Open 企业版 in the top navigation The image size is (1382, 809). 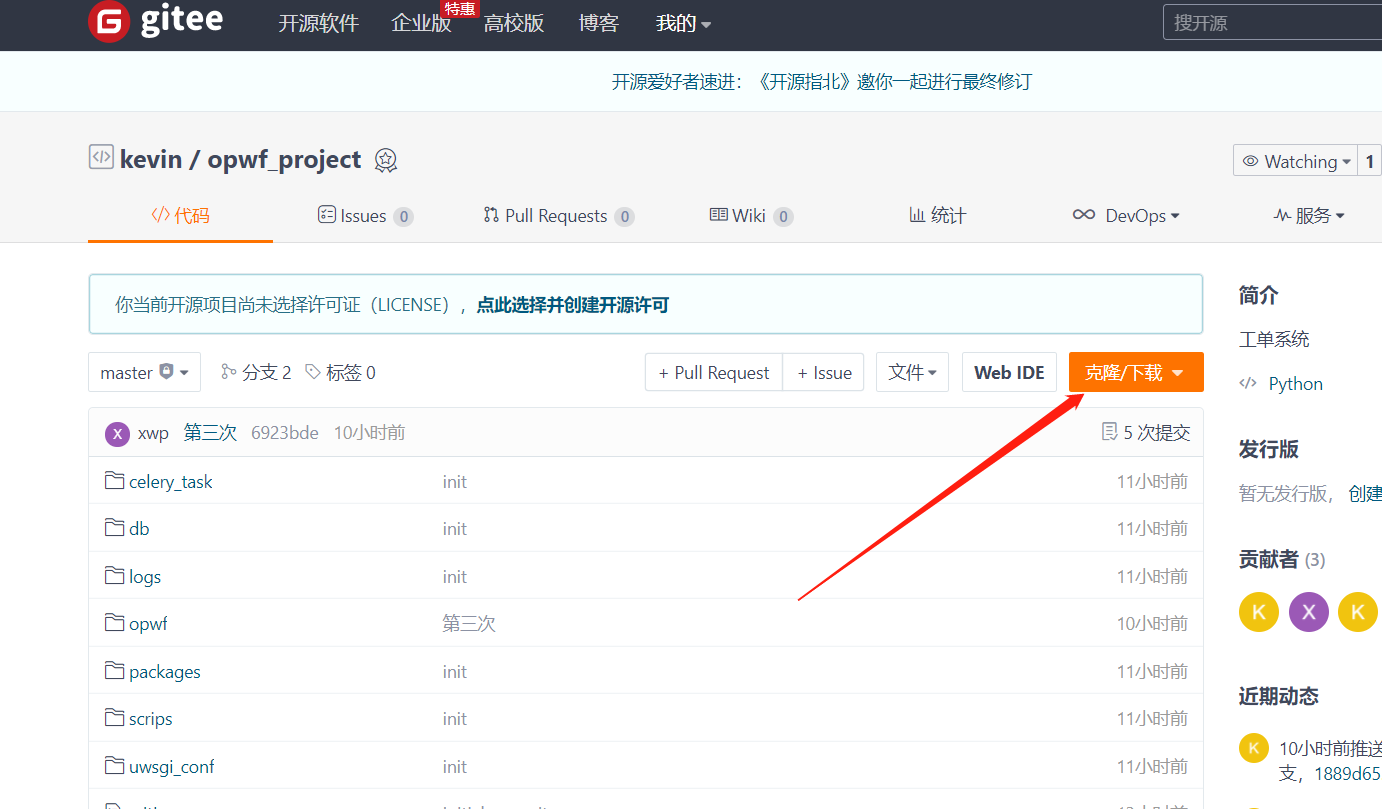tap(421, 23)
